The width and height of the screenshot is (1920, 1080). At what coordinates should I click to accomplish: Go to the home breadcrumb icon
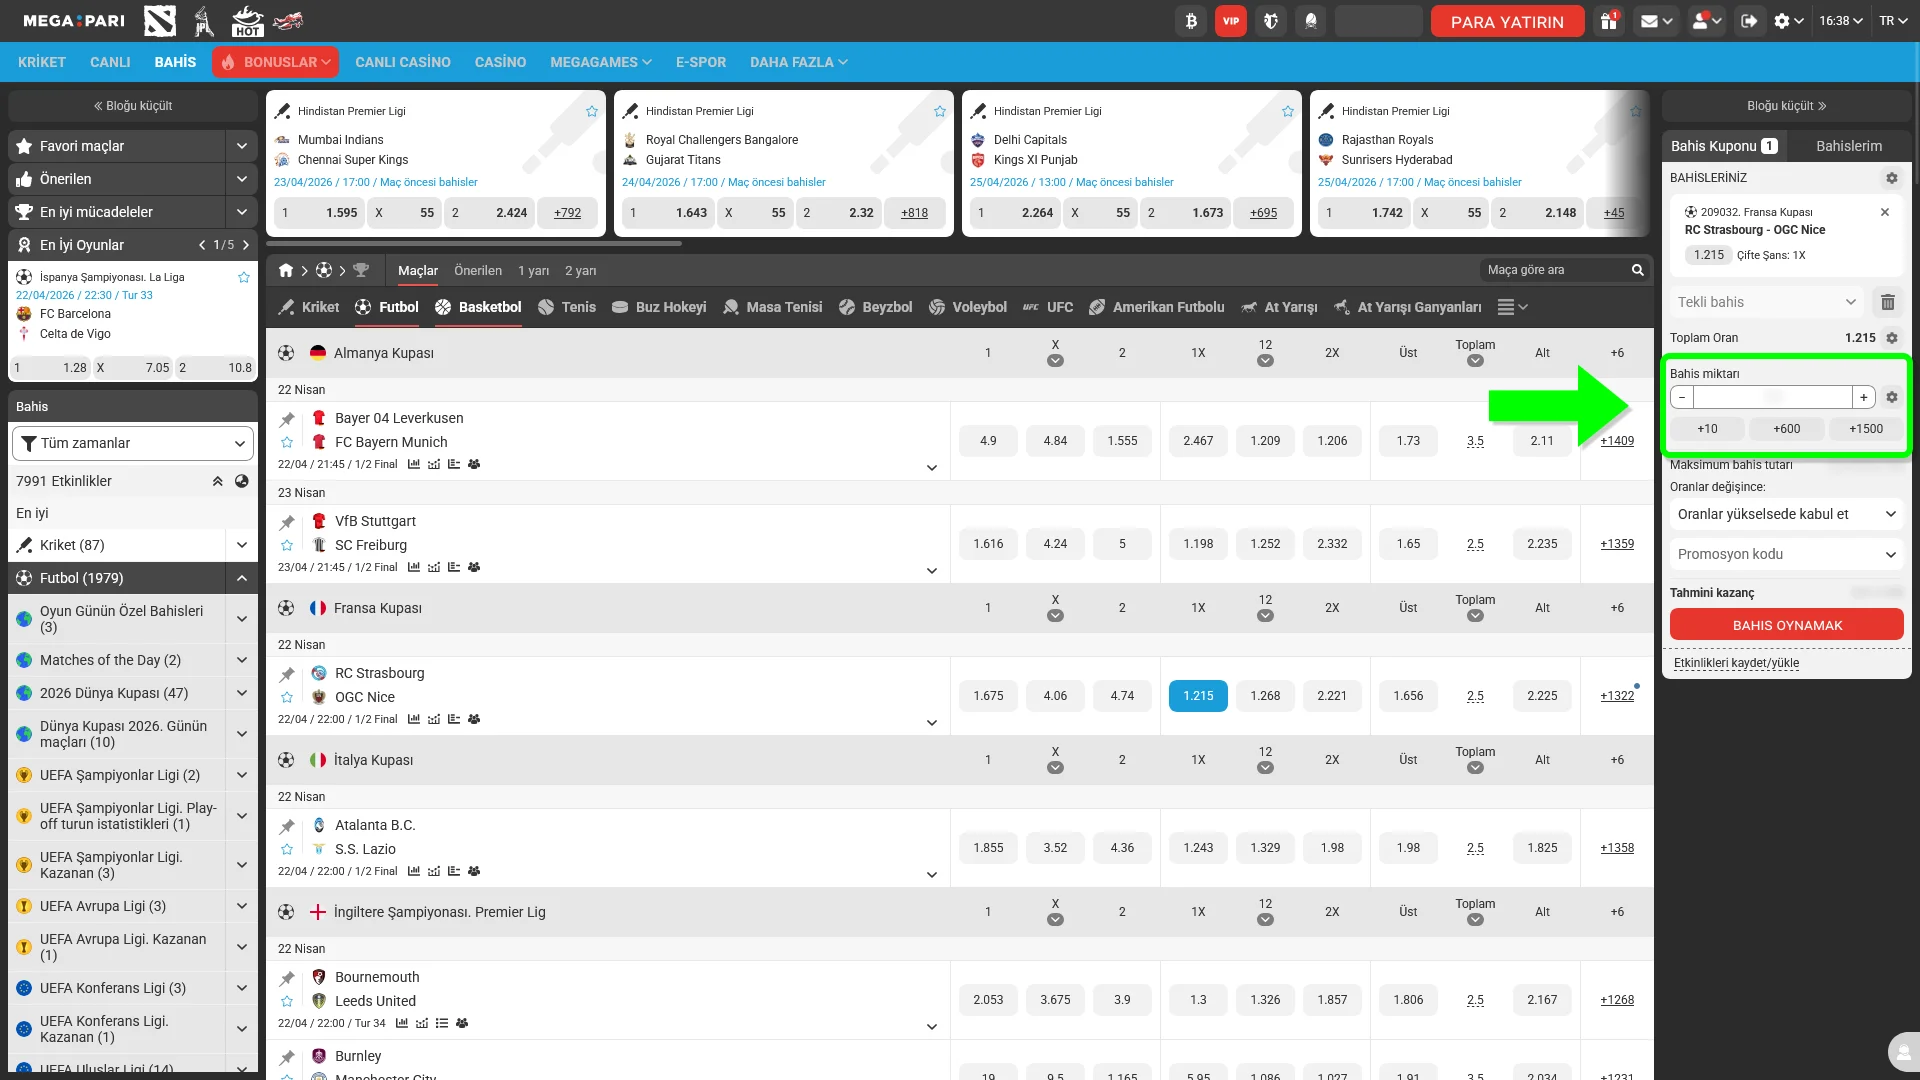pyautogui.click(x=286, y=270)
